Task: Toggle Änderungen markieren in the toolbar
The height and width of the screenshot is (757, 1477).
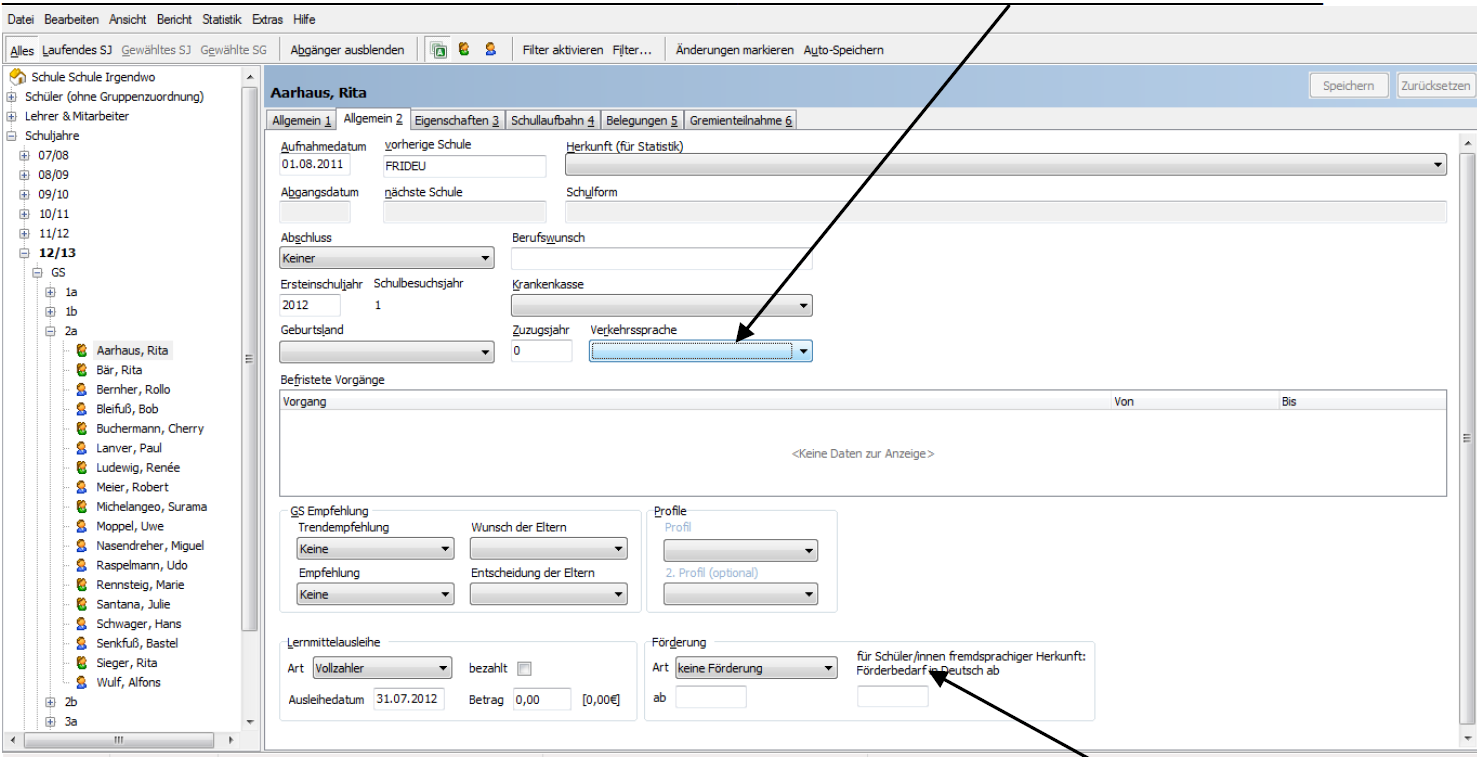Action: pyautogui.click(x=735, y=50)
